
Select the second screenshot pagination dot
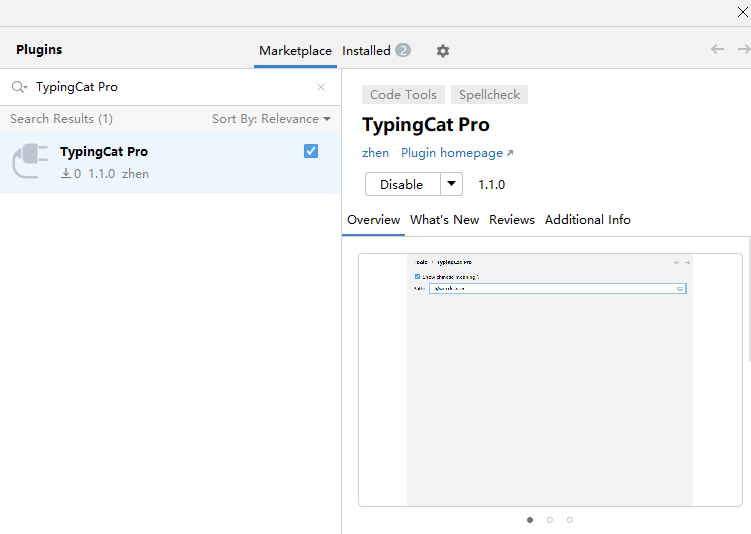(x=550, y=520)
